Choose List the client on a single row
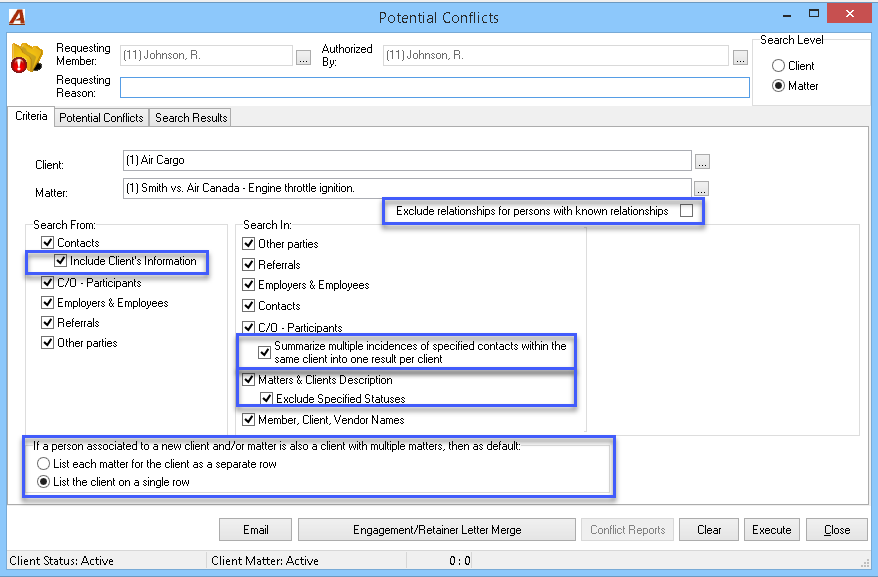This screenshot has height=577, width=878. click(x=43, y=482)
